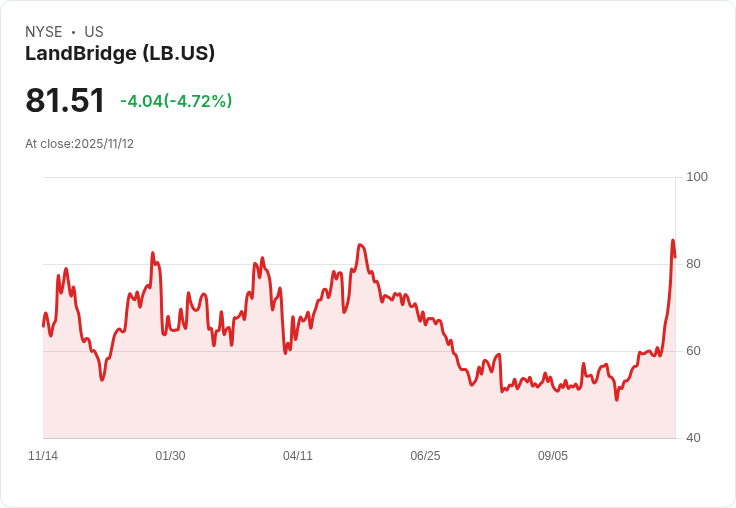Click the current price 81.51
The height and width of the screenshot is (508, 736).
click(x=65, y=100)
